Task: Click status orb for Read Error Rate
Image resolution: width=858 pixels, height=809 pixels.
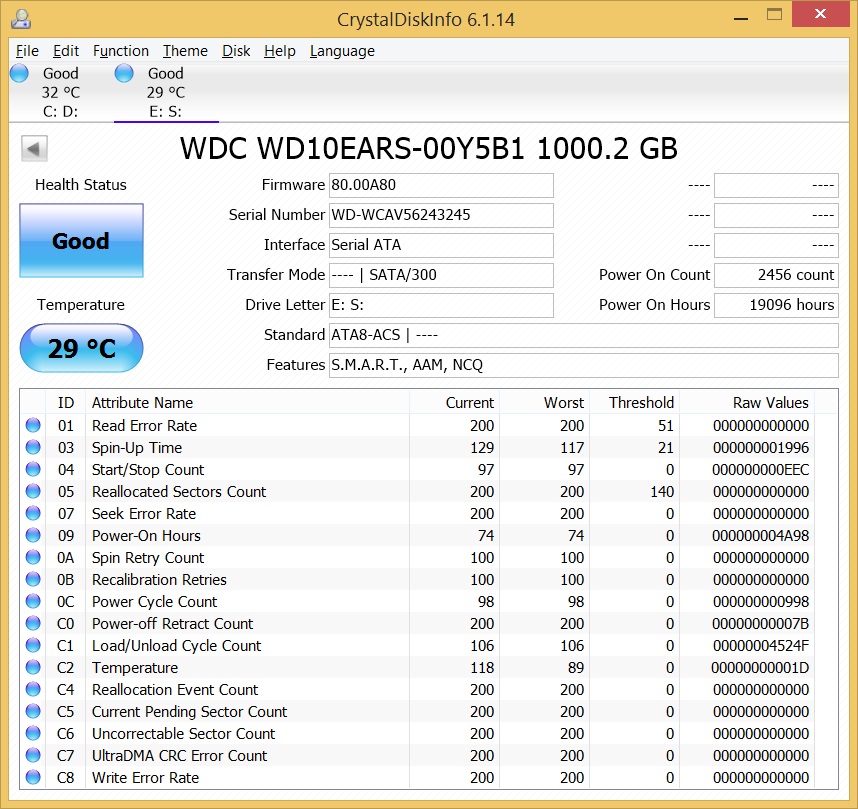Action: [33, 425]
